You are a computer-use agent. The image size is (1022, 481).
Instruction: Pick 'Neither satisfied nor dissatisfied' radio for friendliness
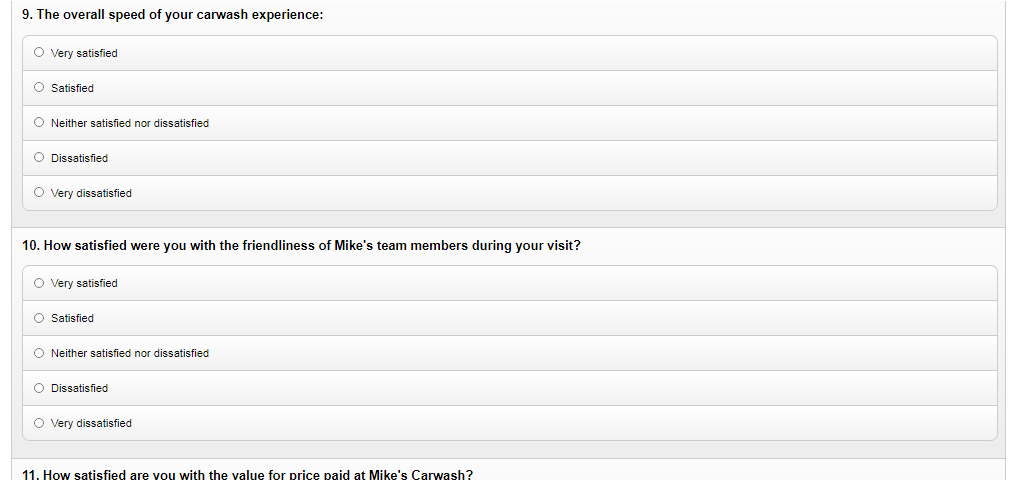39,353
